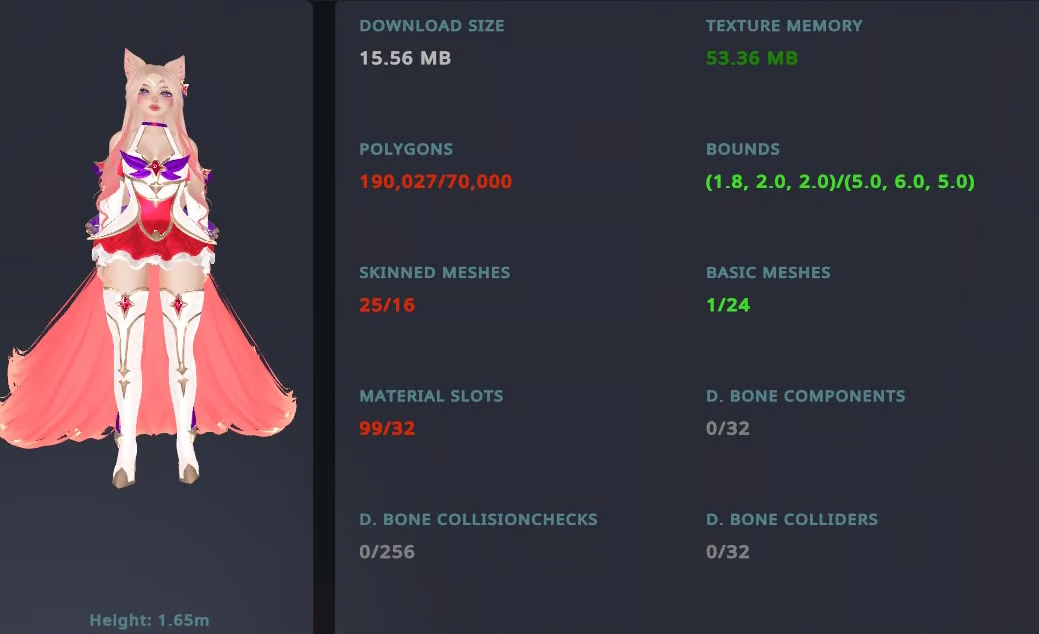Click the BASIC MESHES label
The width and height of the screenshot is (1039, 634).
(768, 272)
